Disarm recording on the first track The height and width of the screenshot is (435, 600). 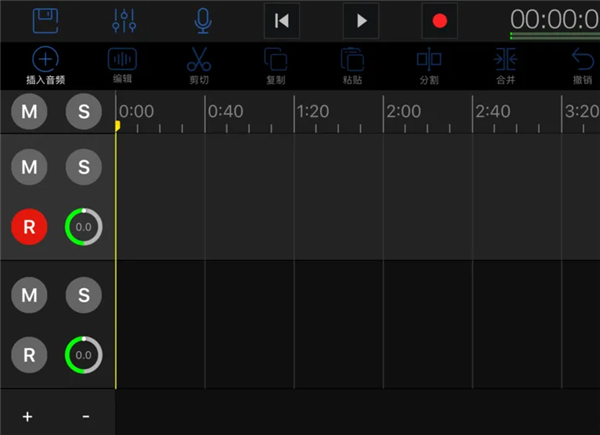29,227
